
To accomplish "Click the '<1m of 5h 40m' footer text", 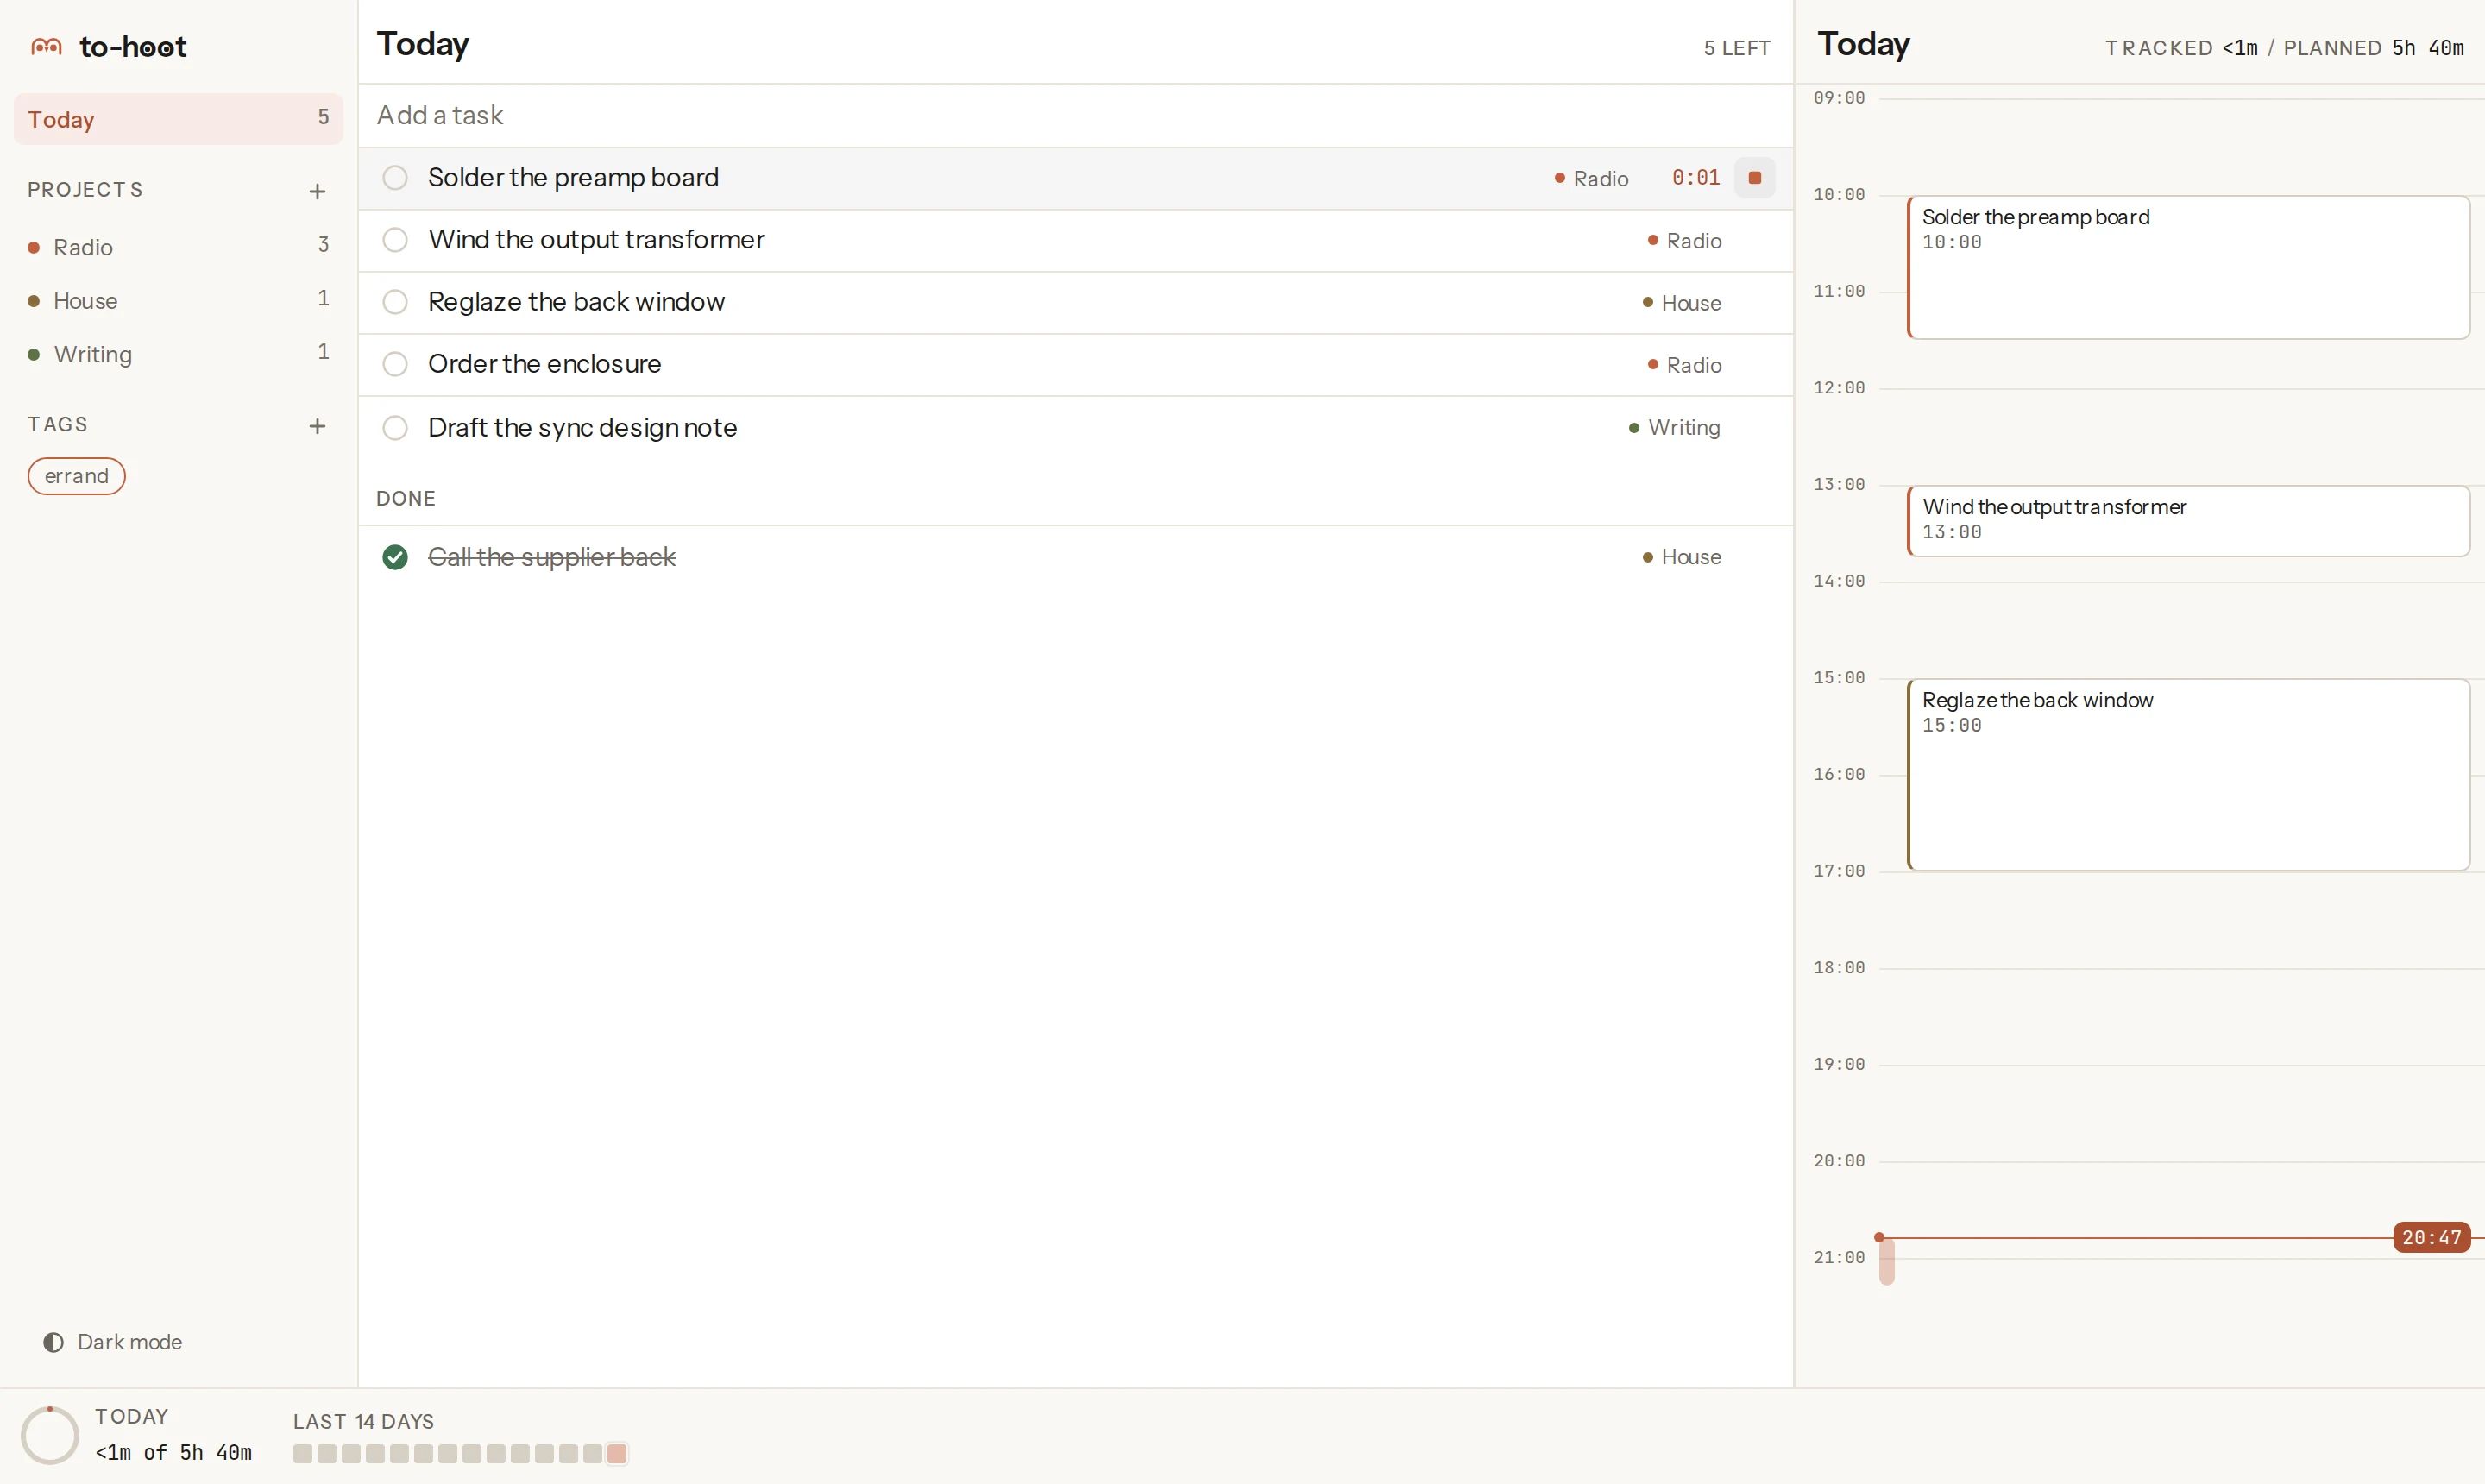I will click(173, 1452).
